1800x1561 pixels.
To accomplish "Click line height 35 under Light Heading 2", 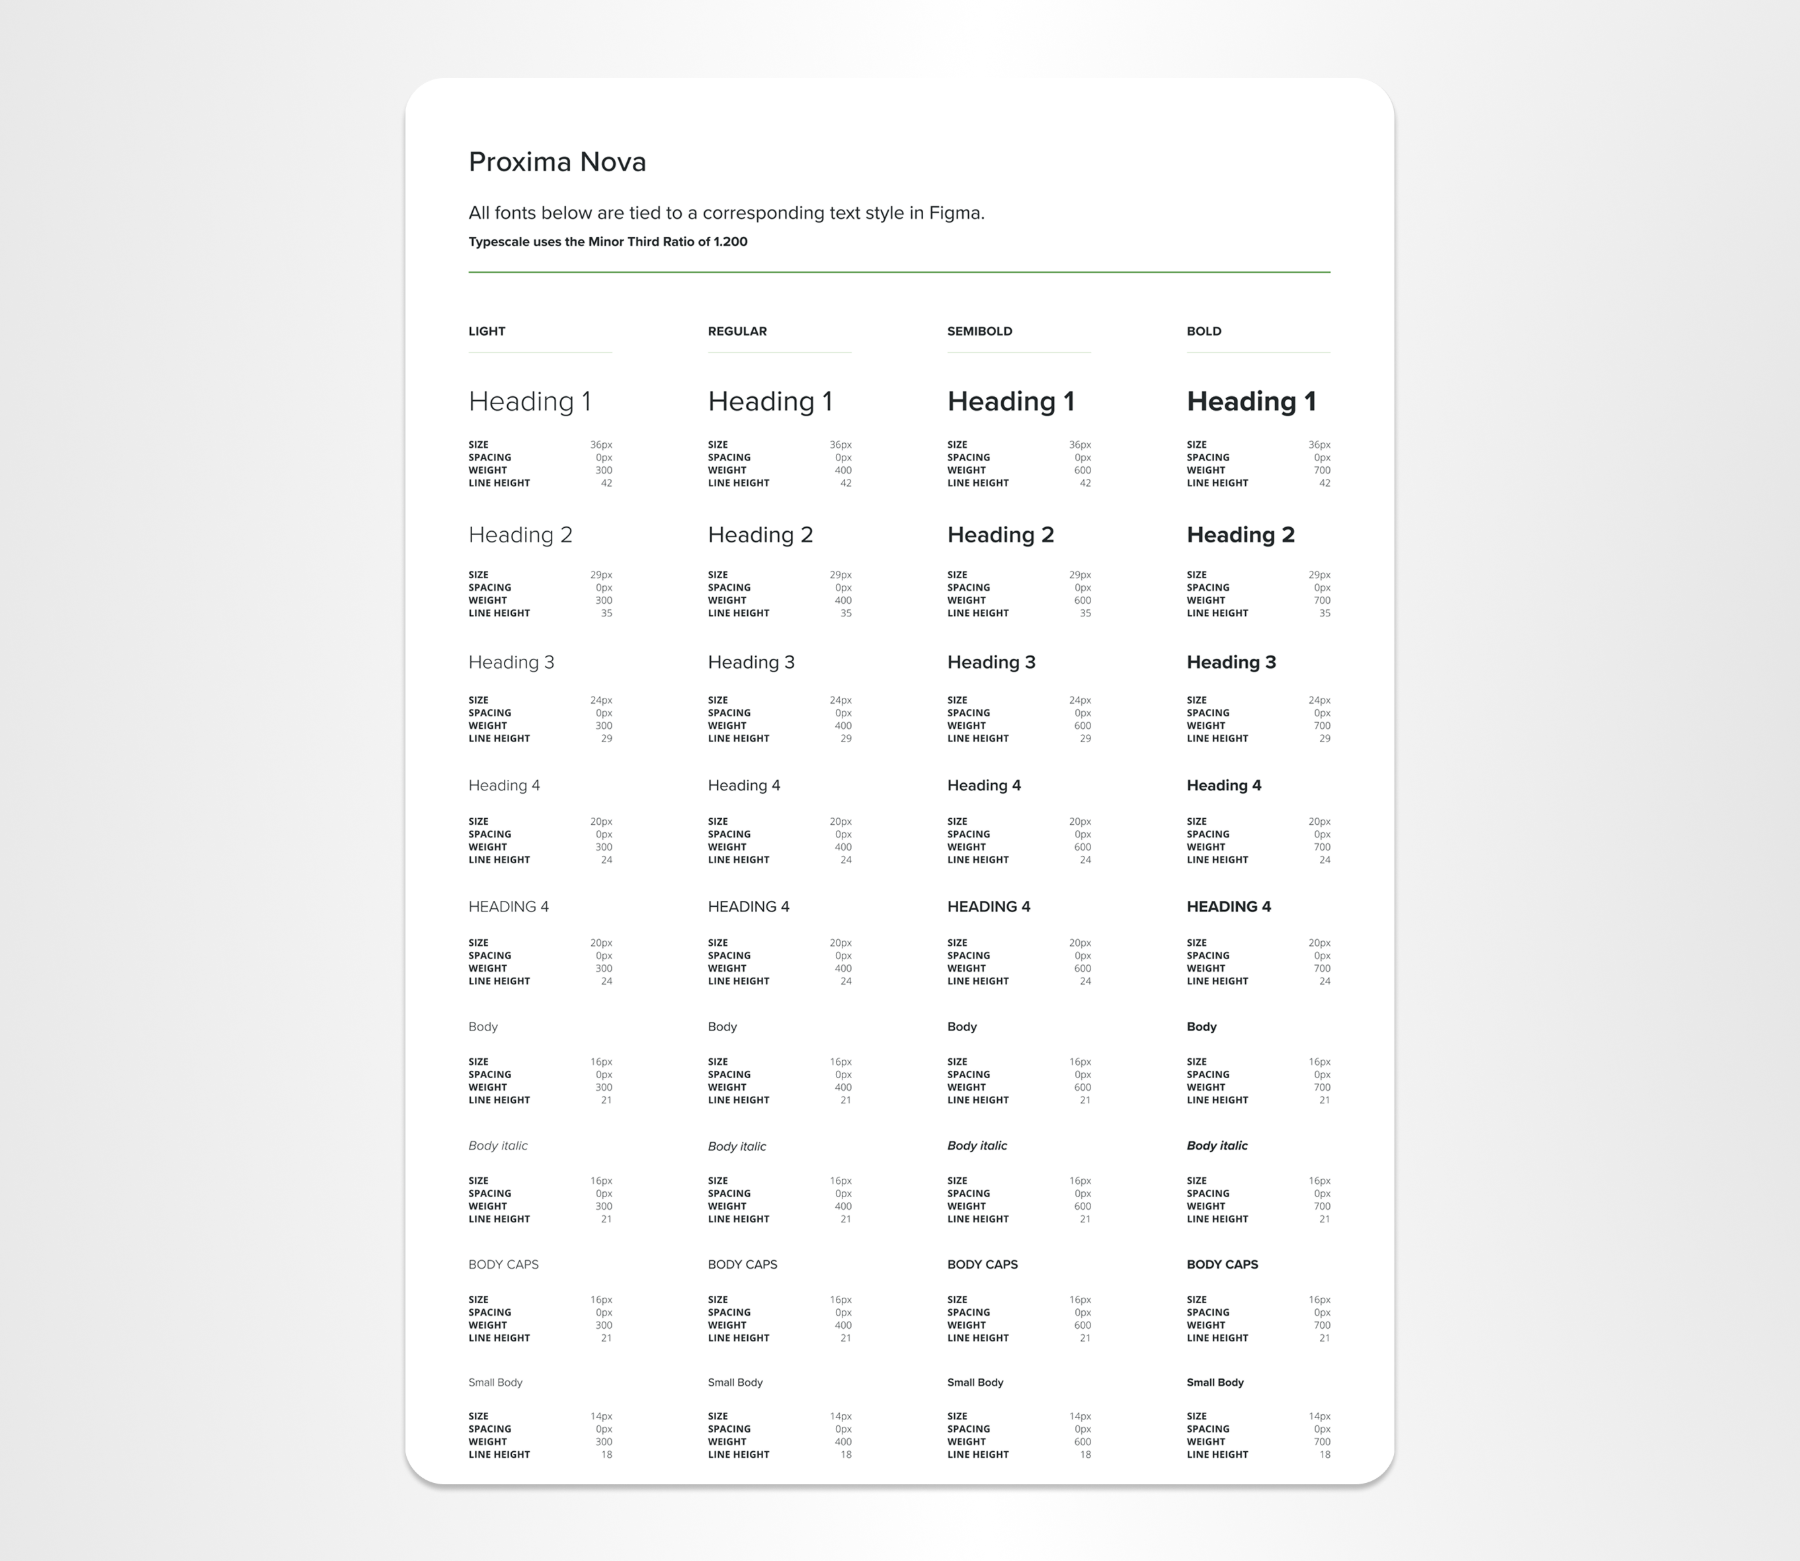I will pyautogui.click(x=606, y=614).
